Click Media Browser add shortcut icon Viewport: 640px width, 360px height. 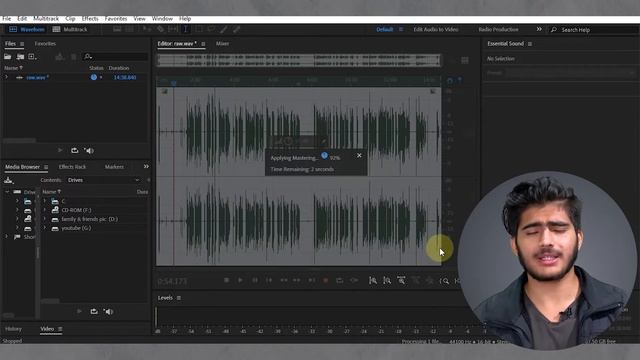pyautogui.click(x=8, y=180)
